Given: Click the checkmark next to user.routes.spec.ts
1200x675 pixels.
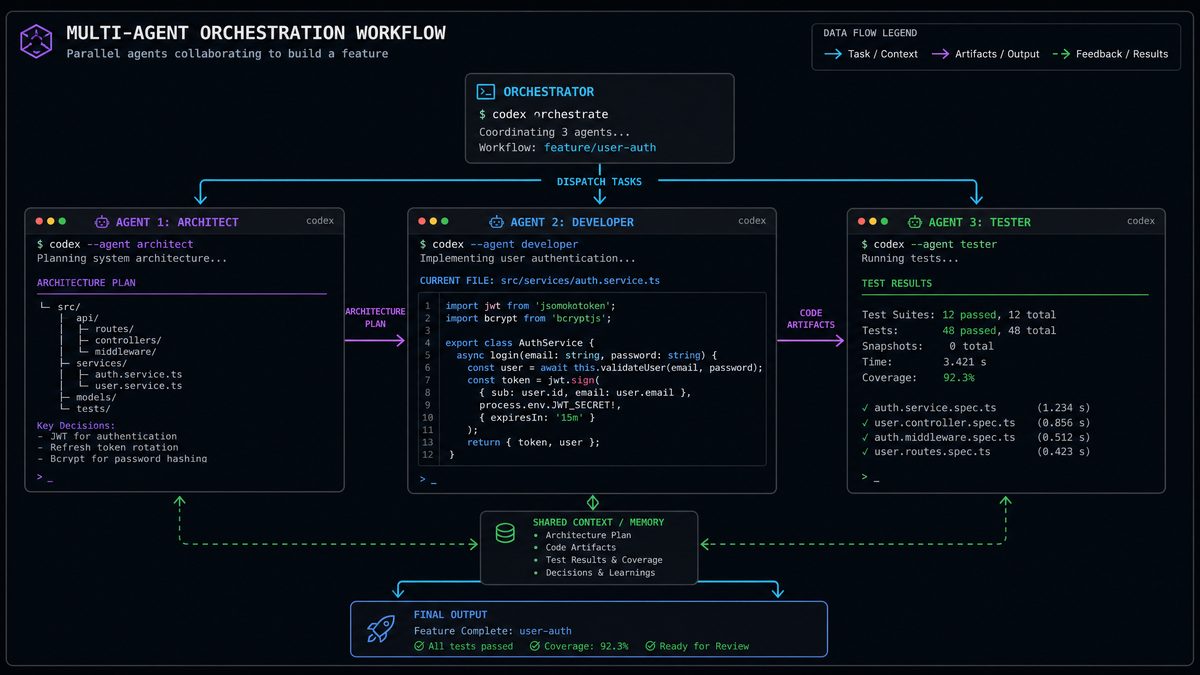Looking at the screenshot, I should click(x=866, y=452).
